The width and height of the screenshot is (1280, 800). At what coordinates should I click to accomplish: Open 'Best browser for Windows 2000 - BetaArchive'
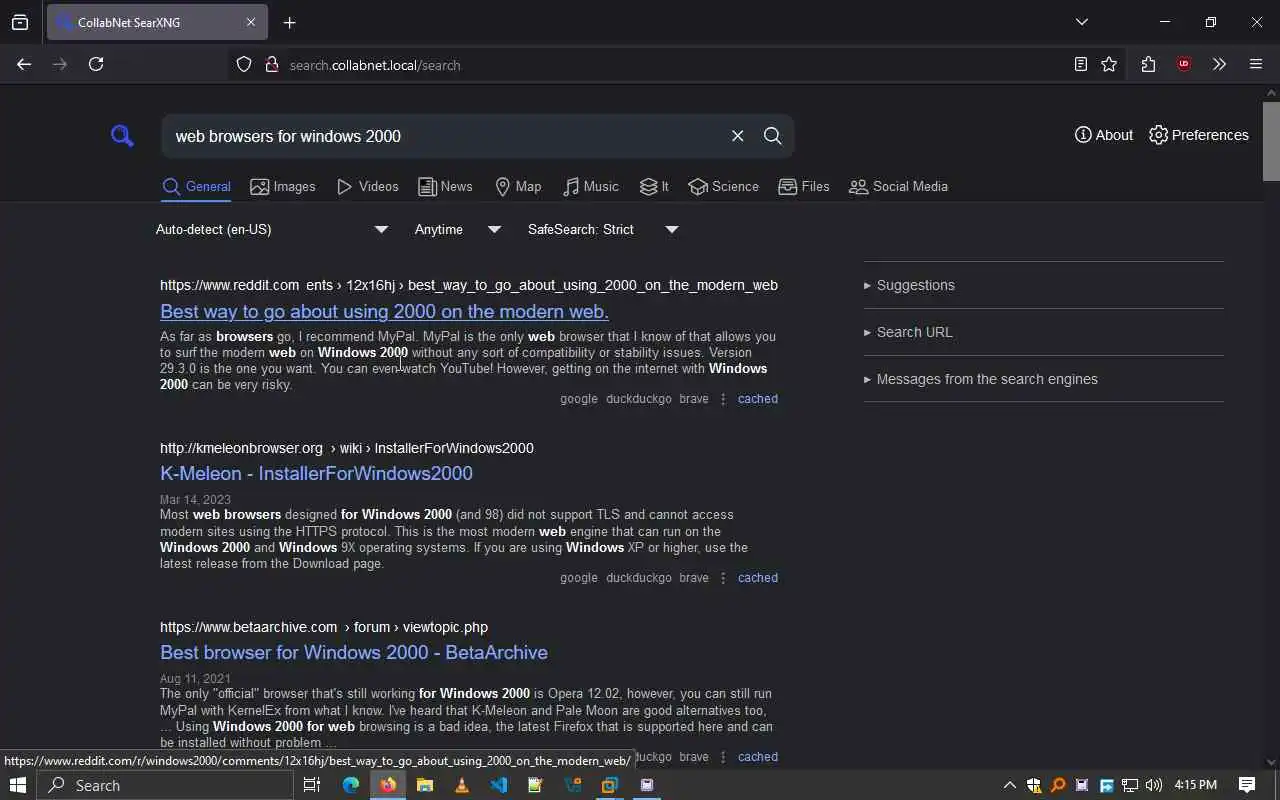click(x=354, y=652)
